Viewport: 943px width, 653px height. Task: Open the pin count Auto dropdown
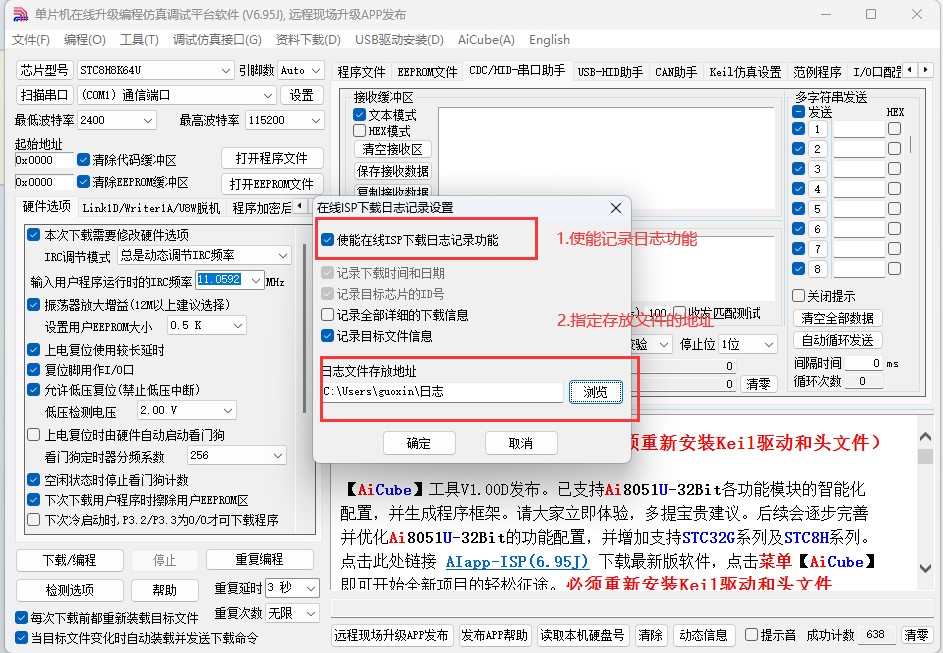point(301,70)
